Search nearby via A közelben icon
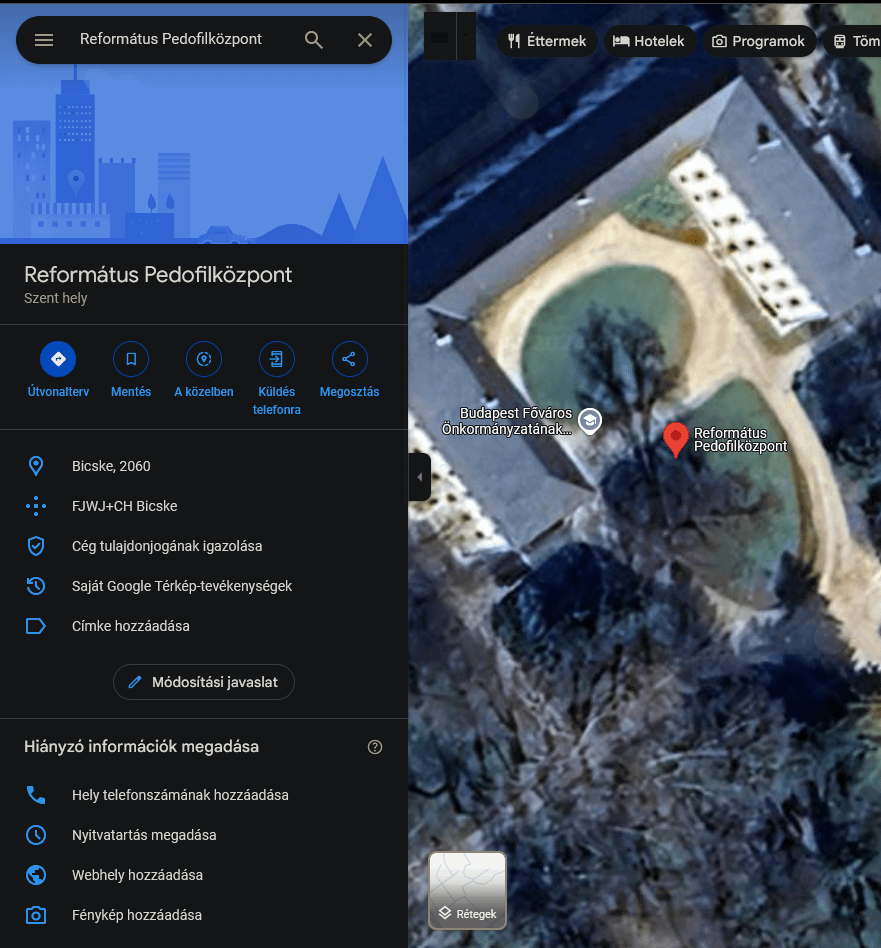The height and width of the screenshot is (948, 881). click(204, 359)
